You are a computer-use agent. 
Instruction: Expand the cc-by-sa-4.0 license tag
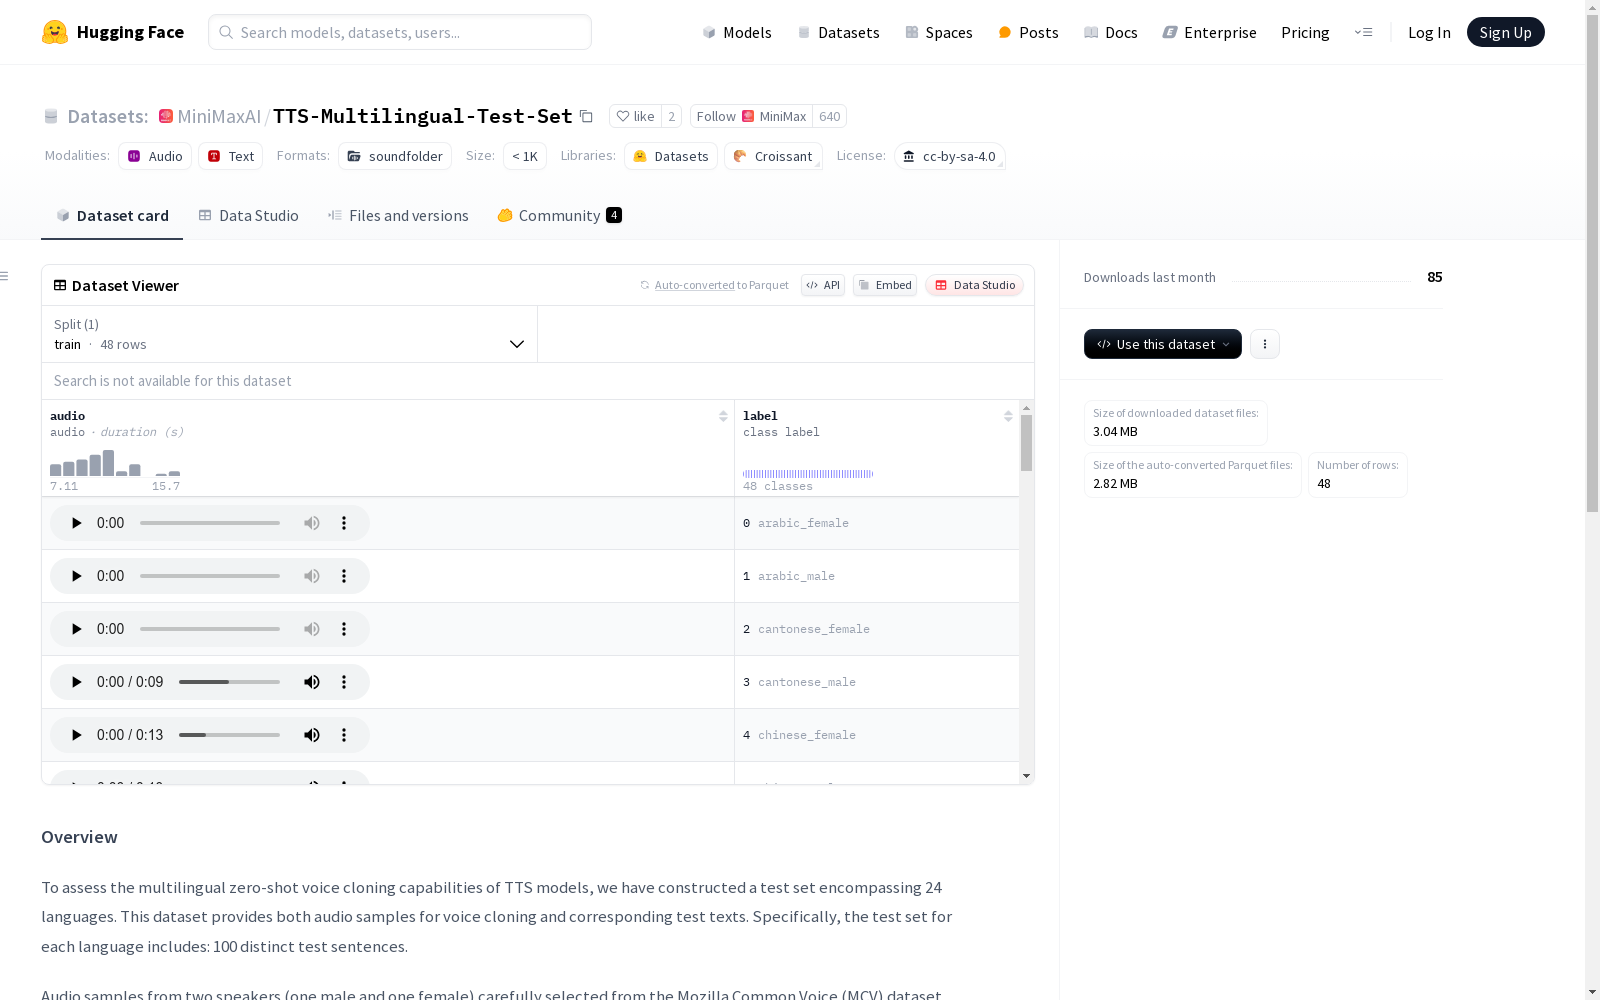(950, 156)
